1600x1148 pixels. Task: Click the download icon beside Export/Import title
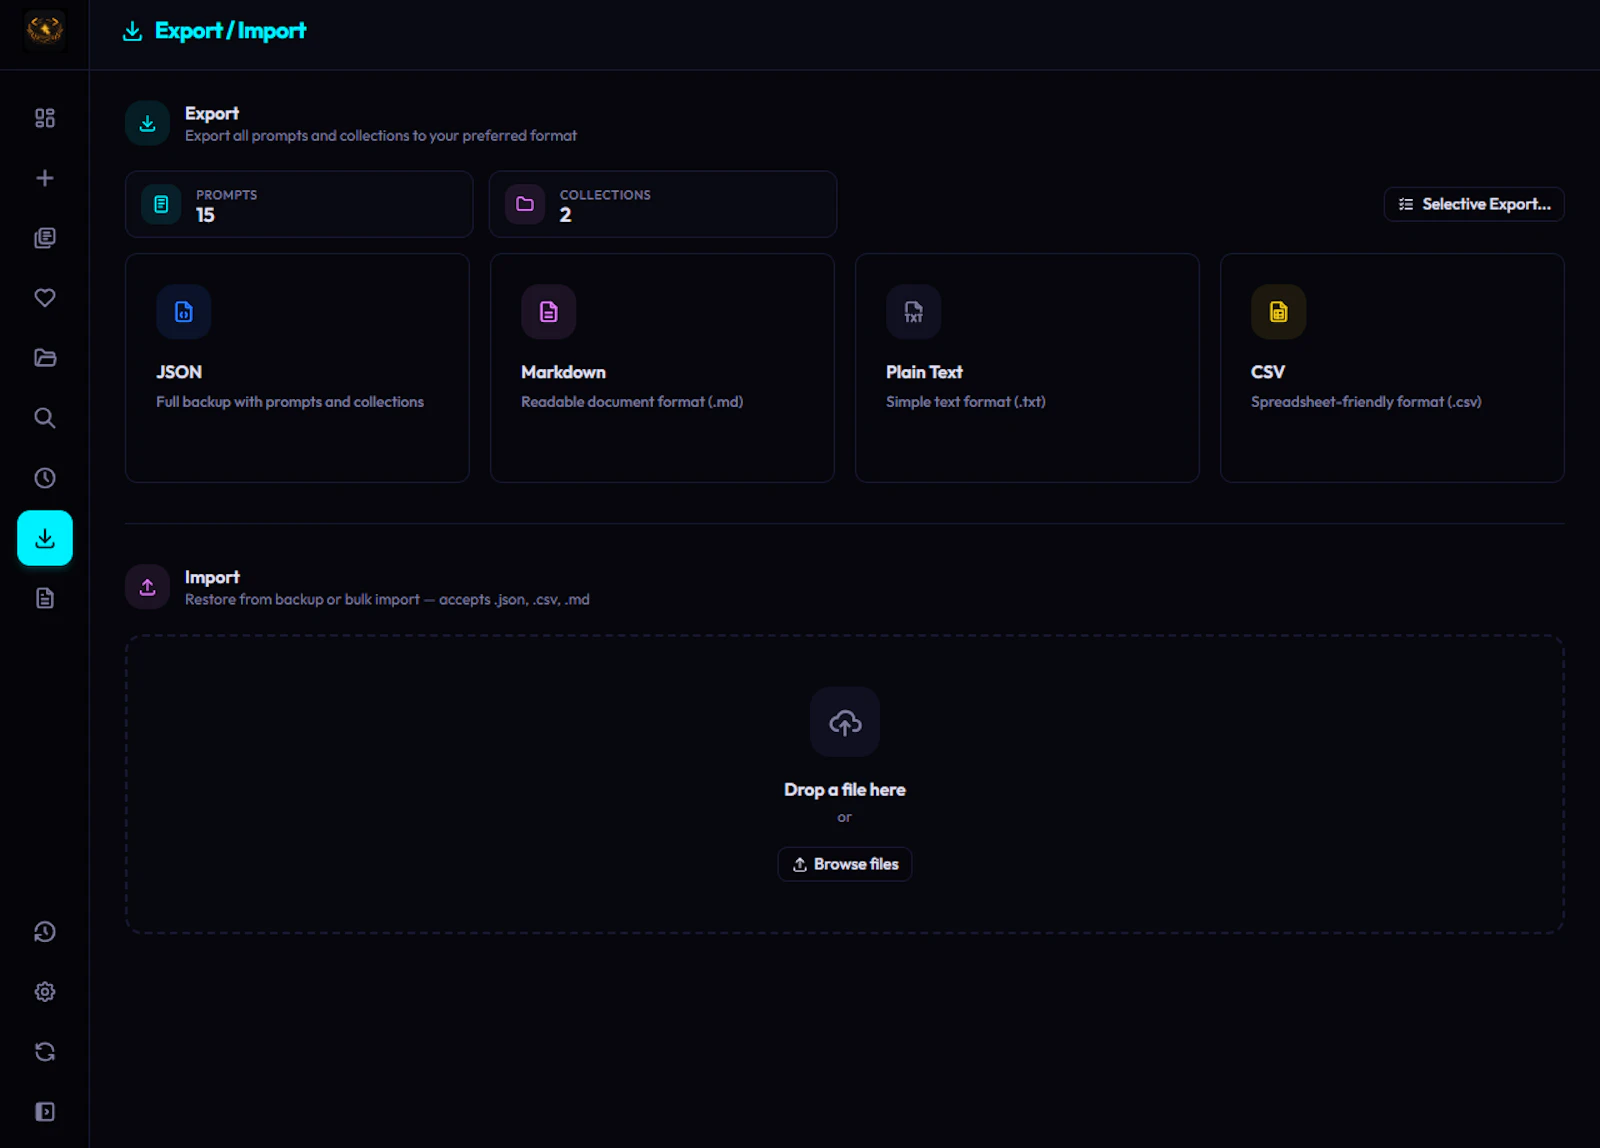tap(132, 31)
